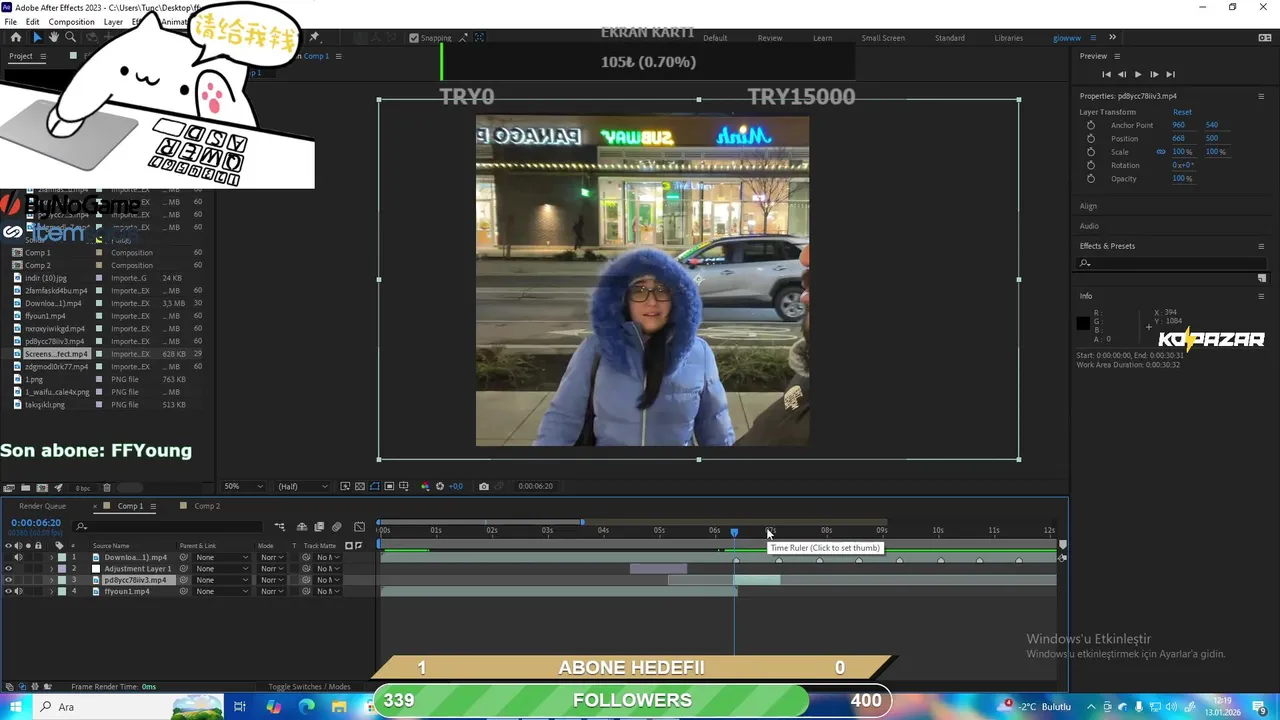Toggle mask and shape path visibility

coord(375,486)
